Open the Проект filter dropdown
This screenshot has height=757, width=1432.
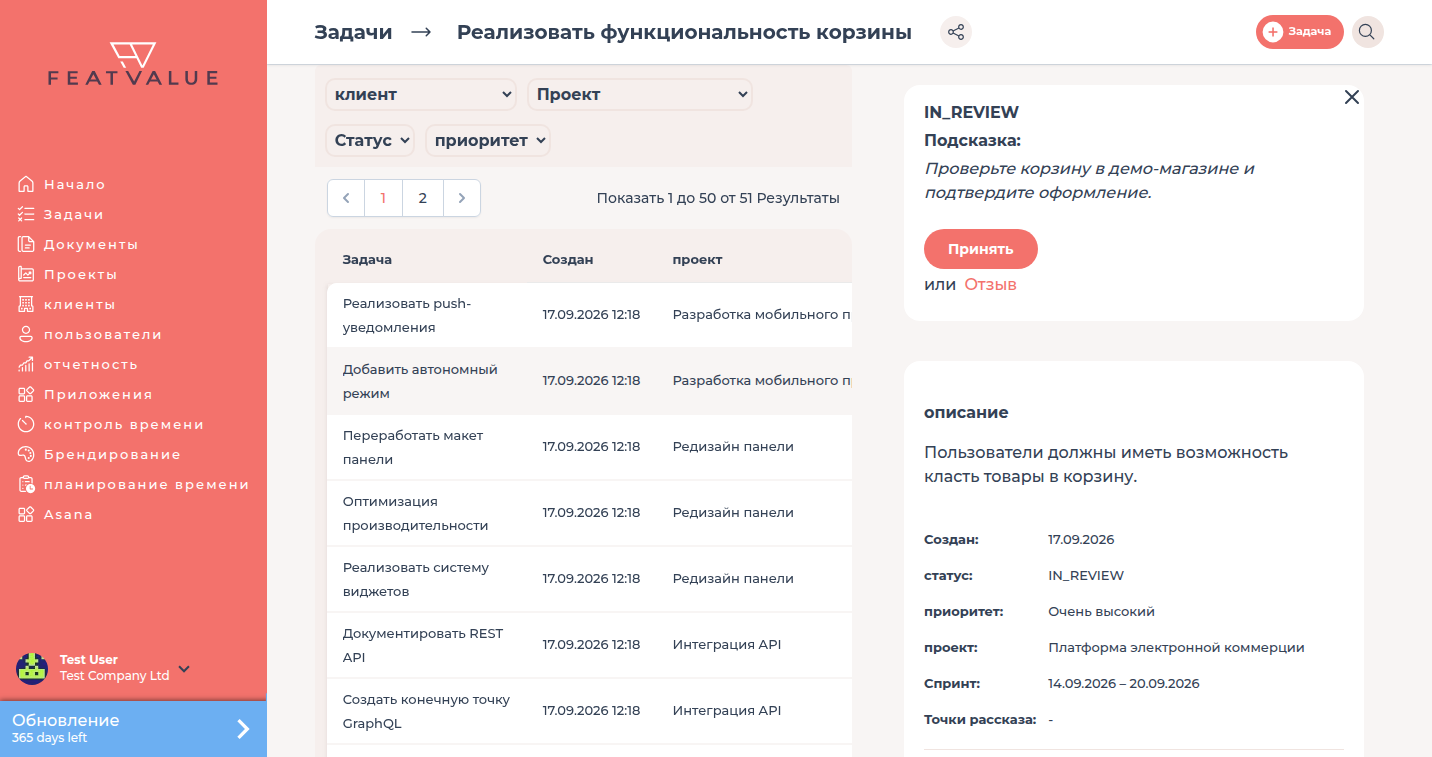click(640, 95)
